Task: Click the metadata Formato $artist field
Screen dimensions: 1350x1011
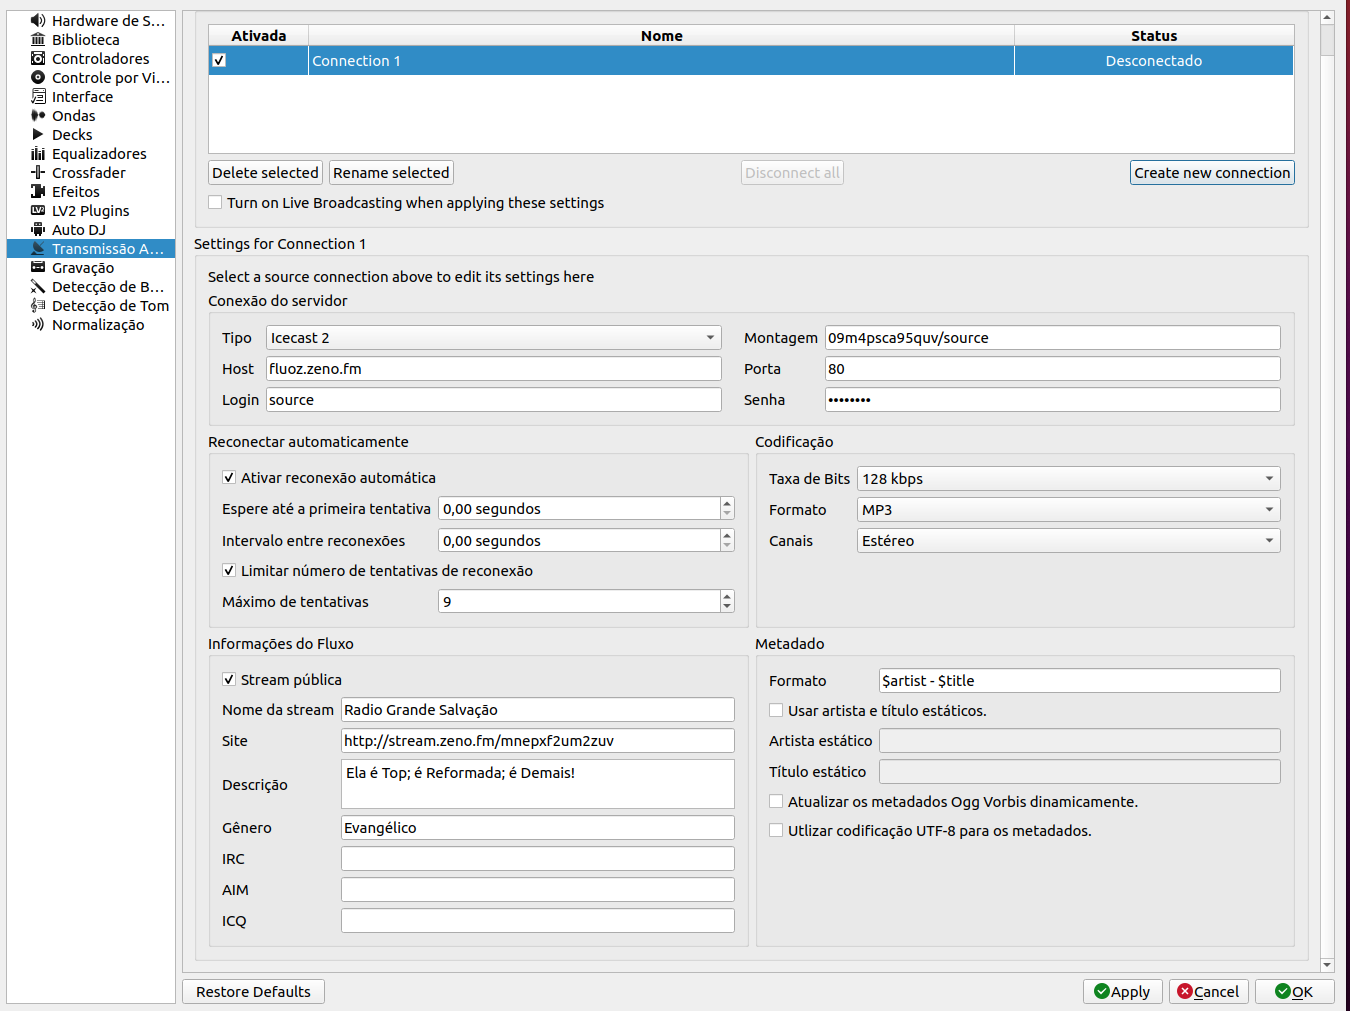Action: (x=1080, y=681)
